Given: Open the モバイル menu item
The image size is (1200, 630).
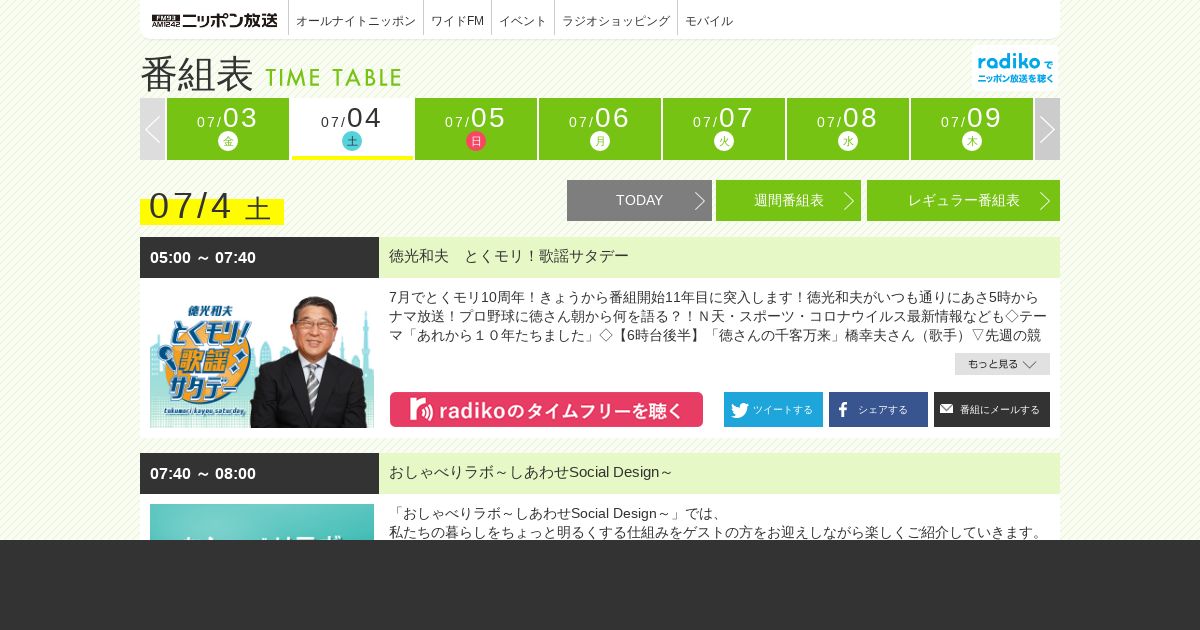Looking at the screenshot, I should [x=709, y=21].
